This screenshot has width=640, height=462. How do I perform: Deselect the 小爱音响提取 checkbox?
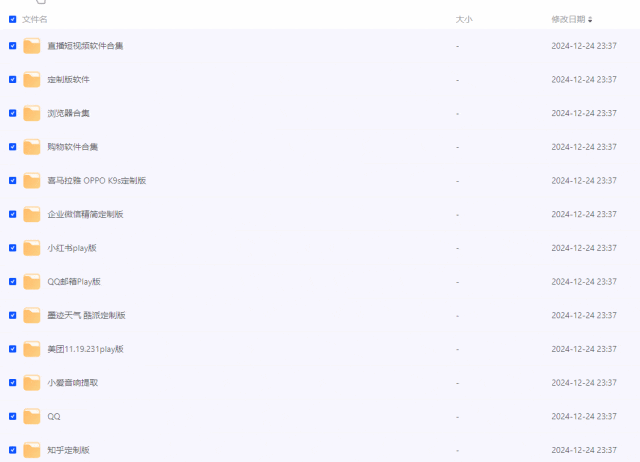click(x=13, y=382)
